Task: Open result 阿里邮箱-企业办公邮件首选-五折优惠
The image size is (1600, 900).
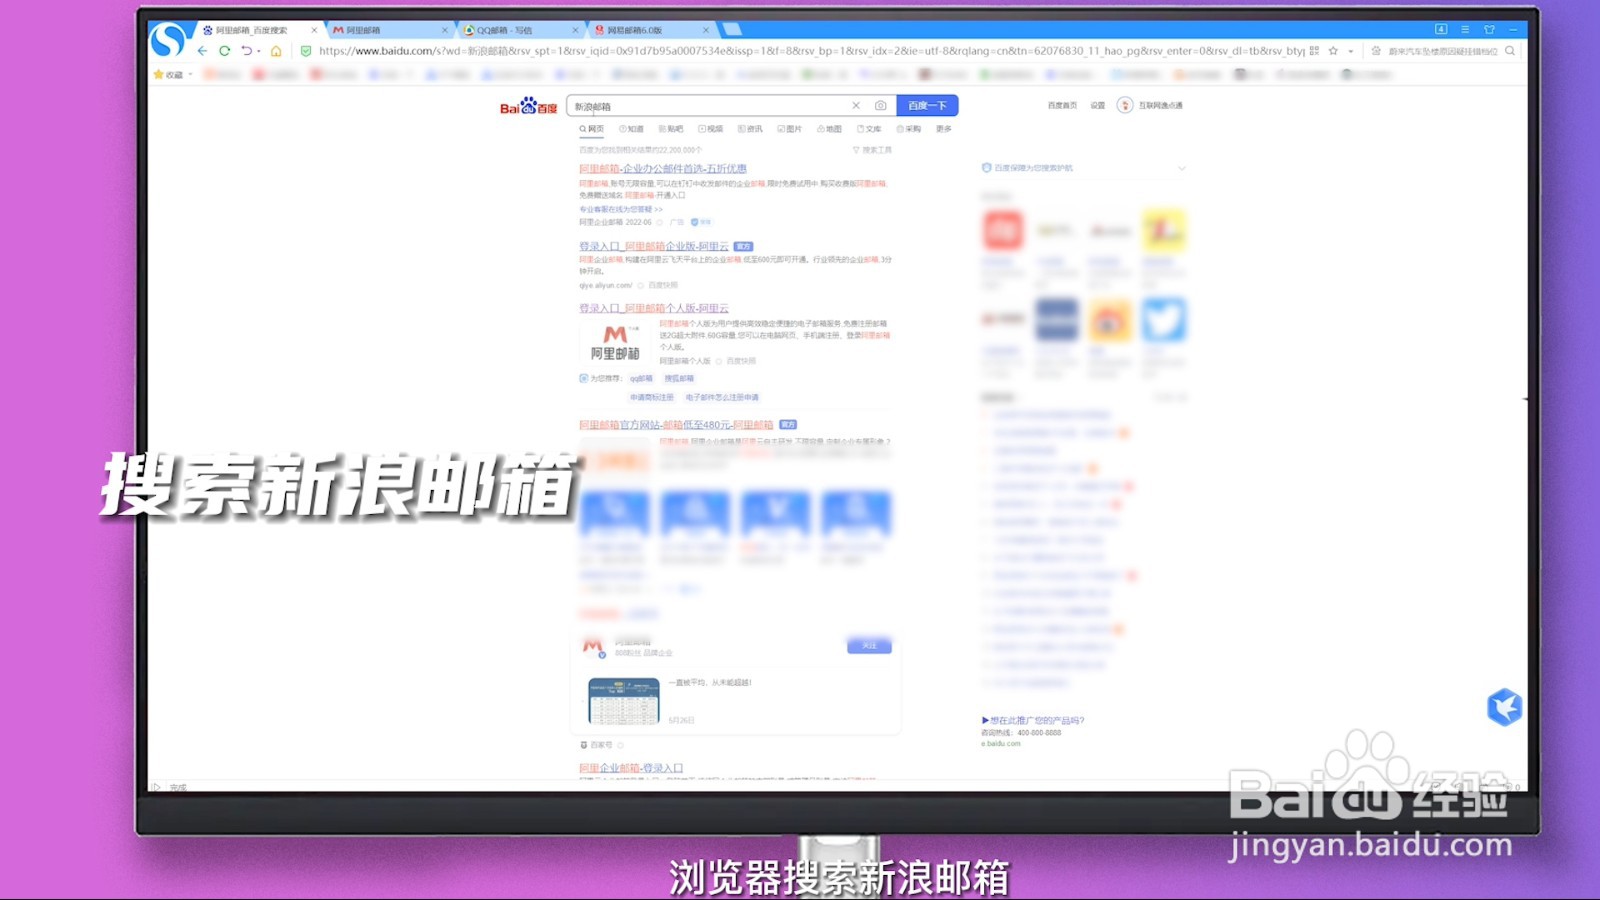Action: click(663, 169)
